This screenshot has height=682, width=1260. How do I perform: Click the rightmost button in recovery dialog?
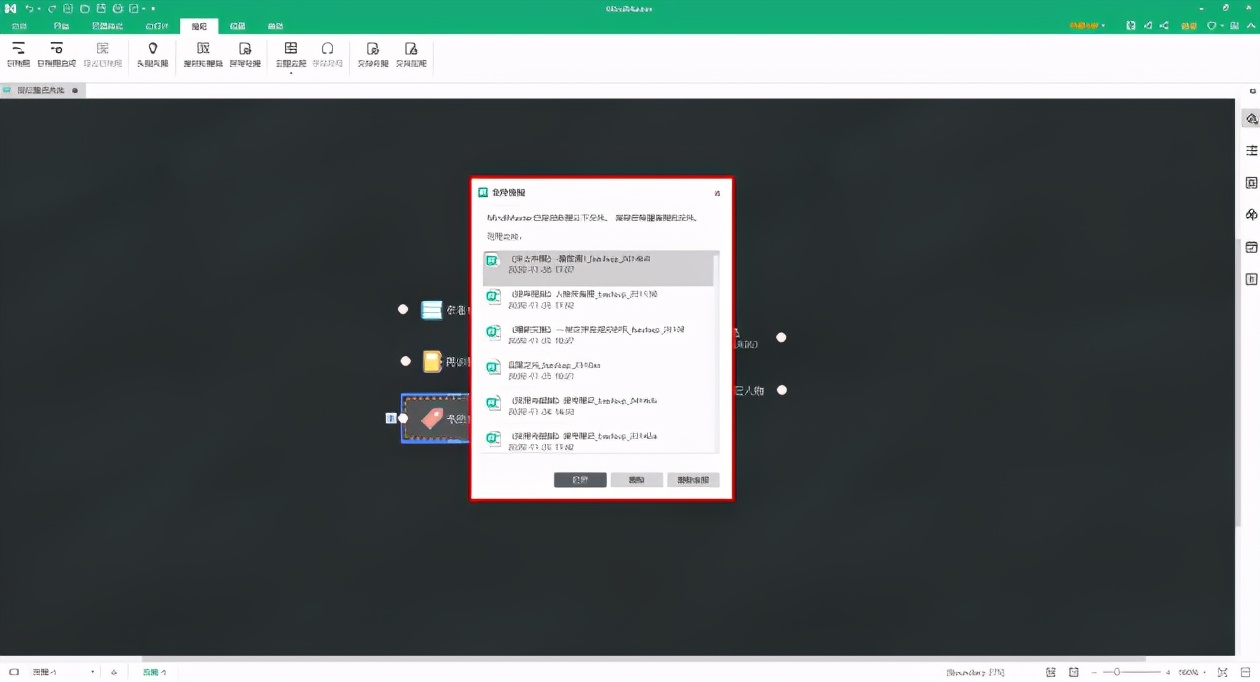[x=693, y=480]
